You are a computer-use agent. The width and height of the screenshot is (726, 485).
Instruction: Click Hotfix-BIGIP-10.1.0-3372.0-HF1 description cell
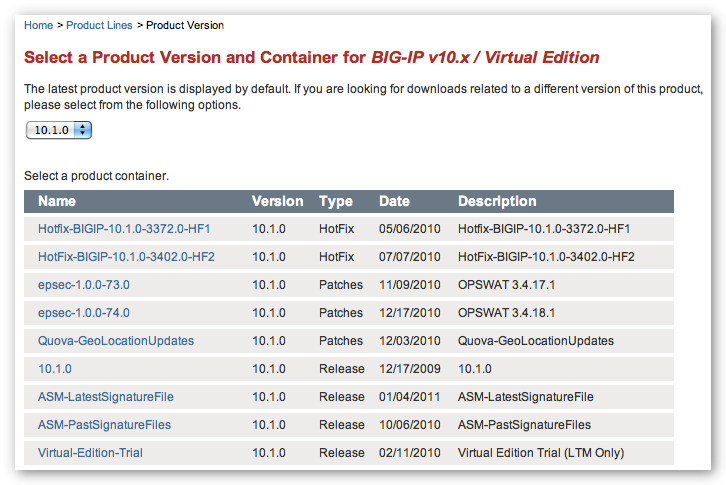544,229
